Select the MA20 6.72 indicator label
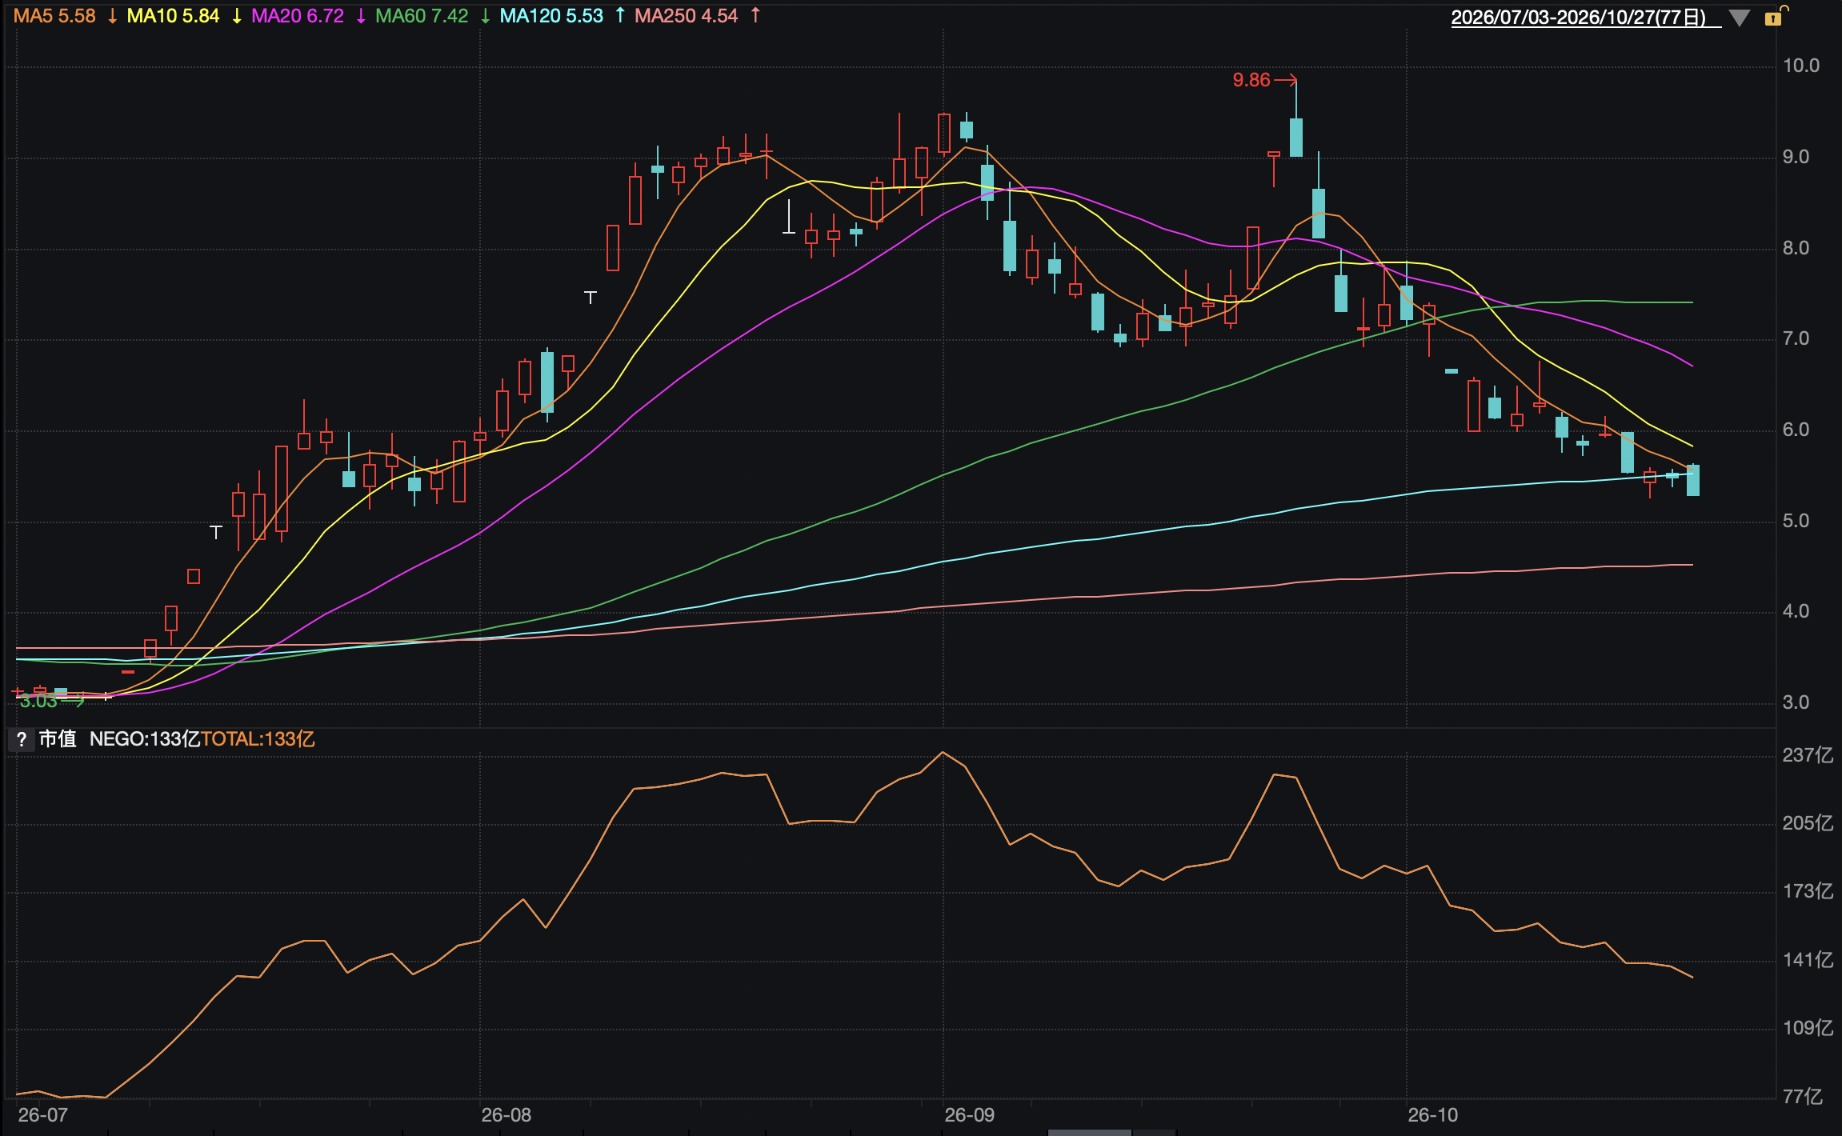Image resolution: width=1842 pixels, height=1136 pixels. coord(297,16)
